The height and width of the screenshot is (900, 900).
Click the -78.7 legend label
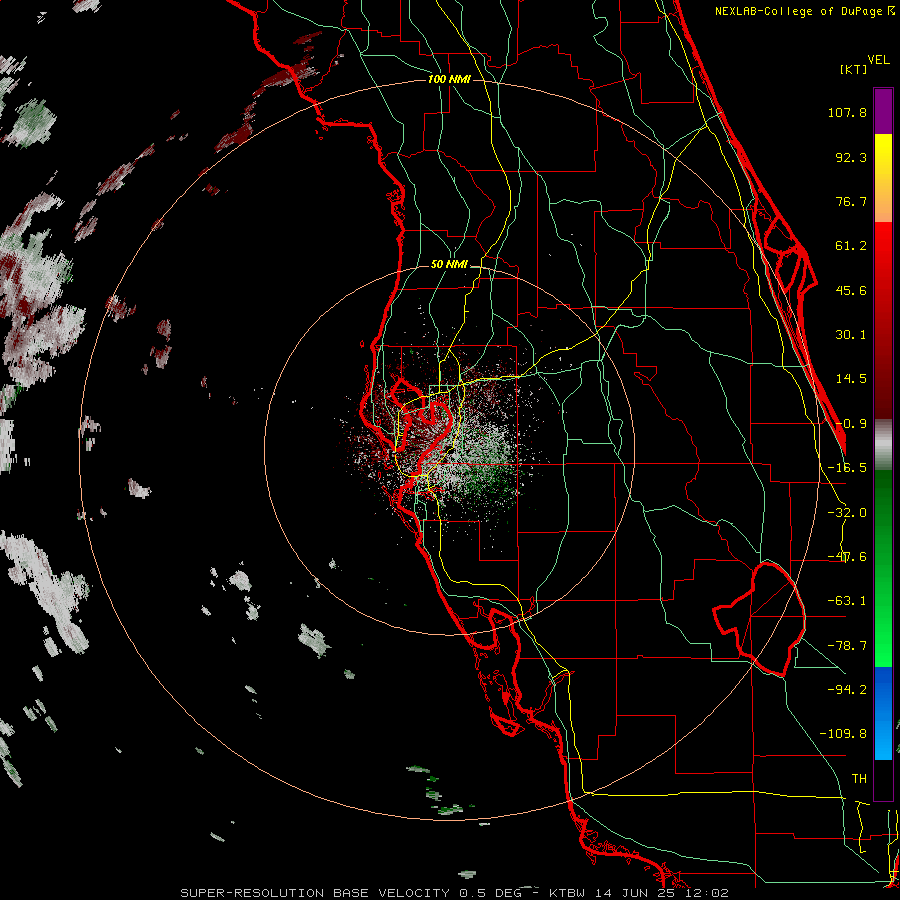point(847,646)
